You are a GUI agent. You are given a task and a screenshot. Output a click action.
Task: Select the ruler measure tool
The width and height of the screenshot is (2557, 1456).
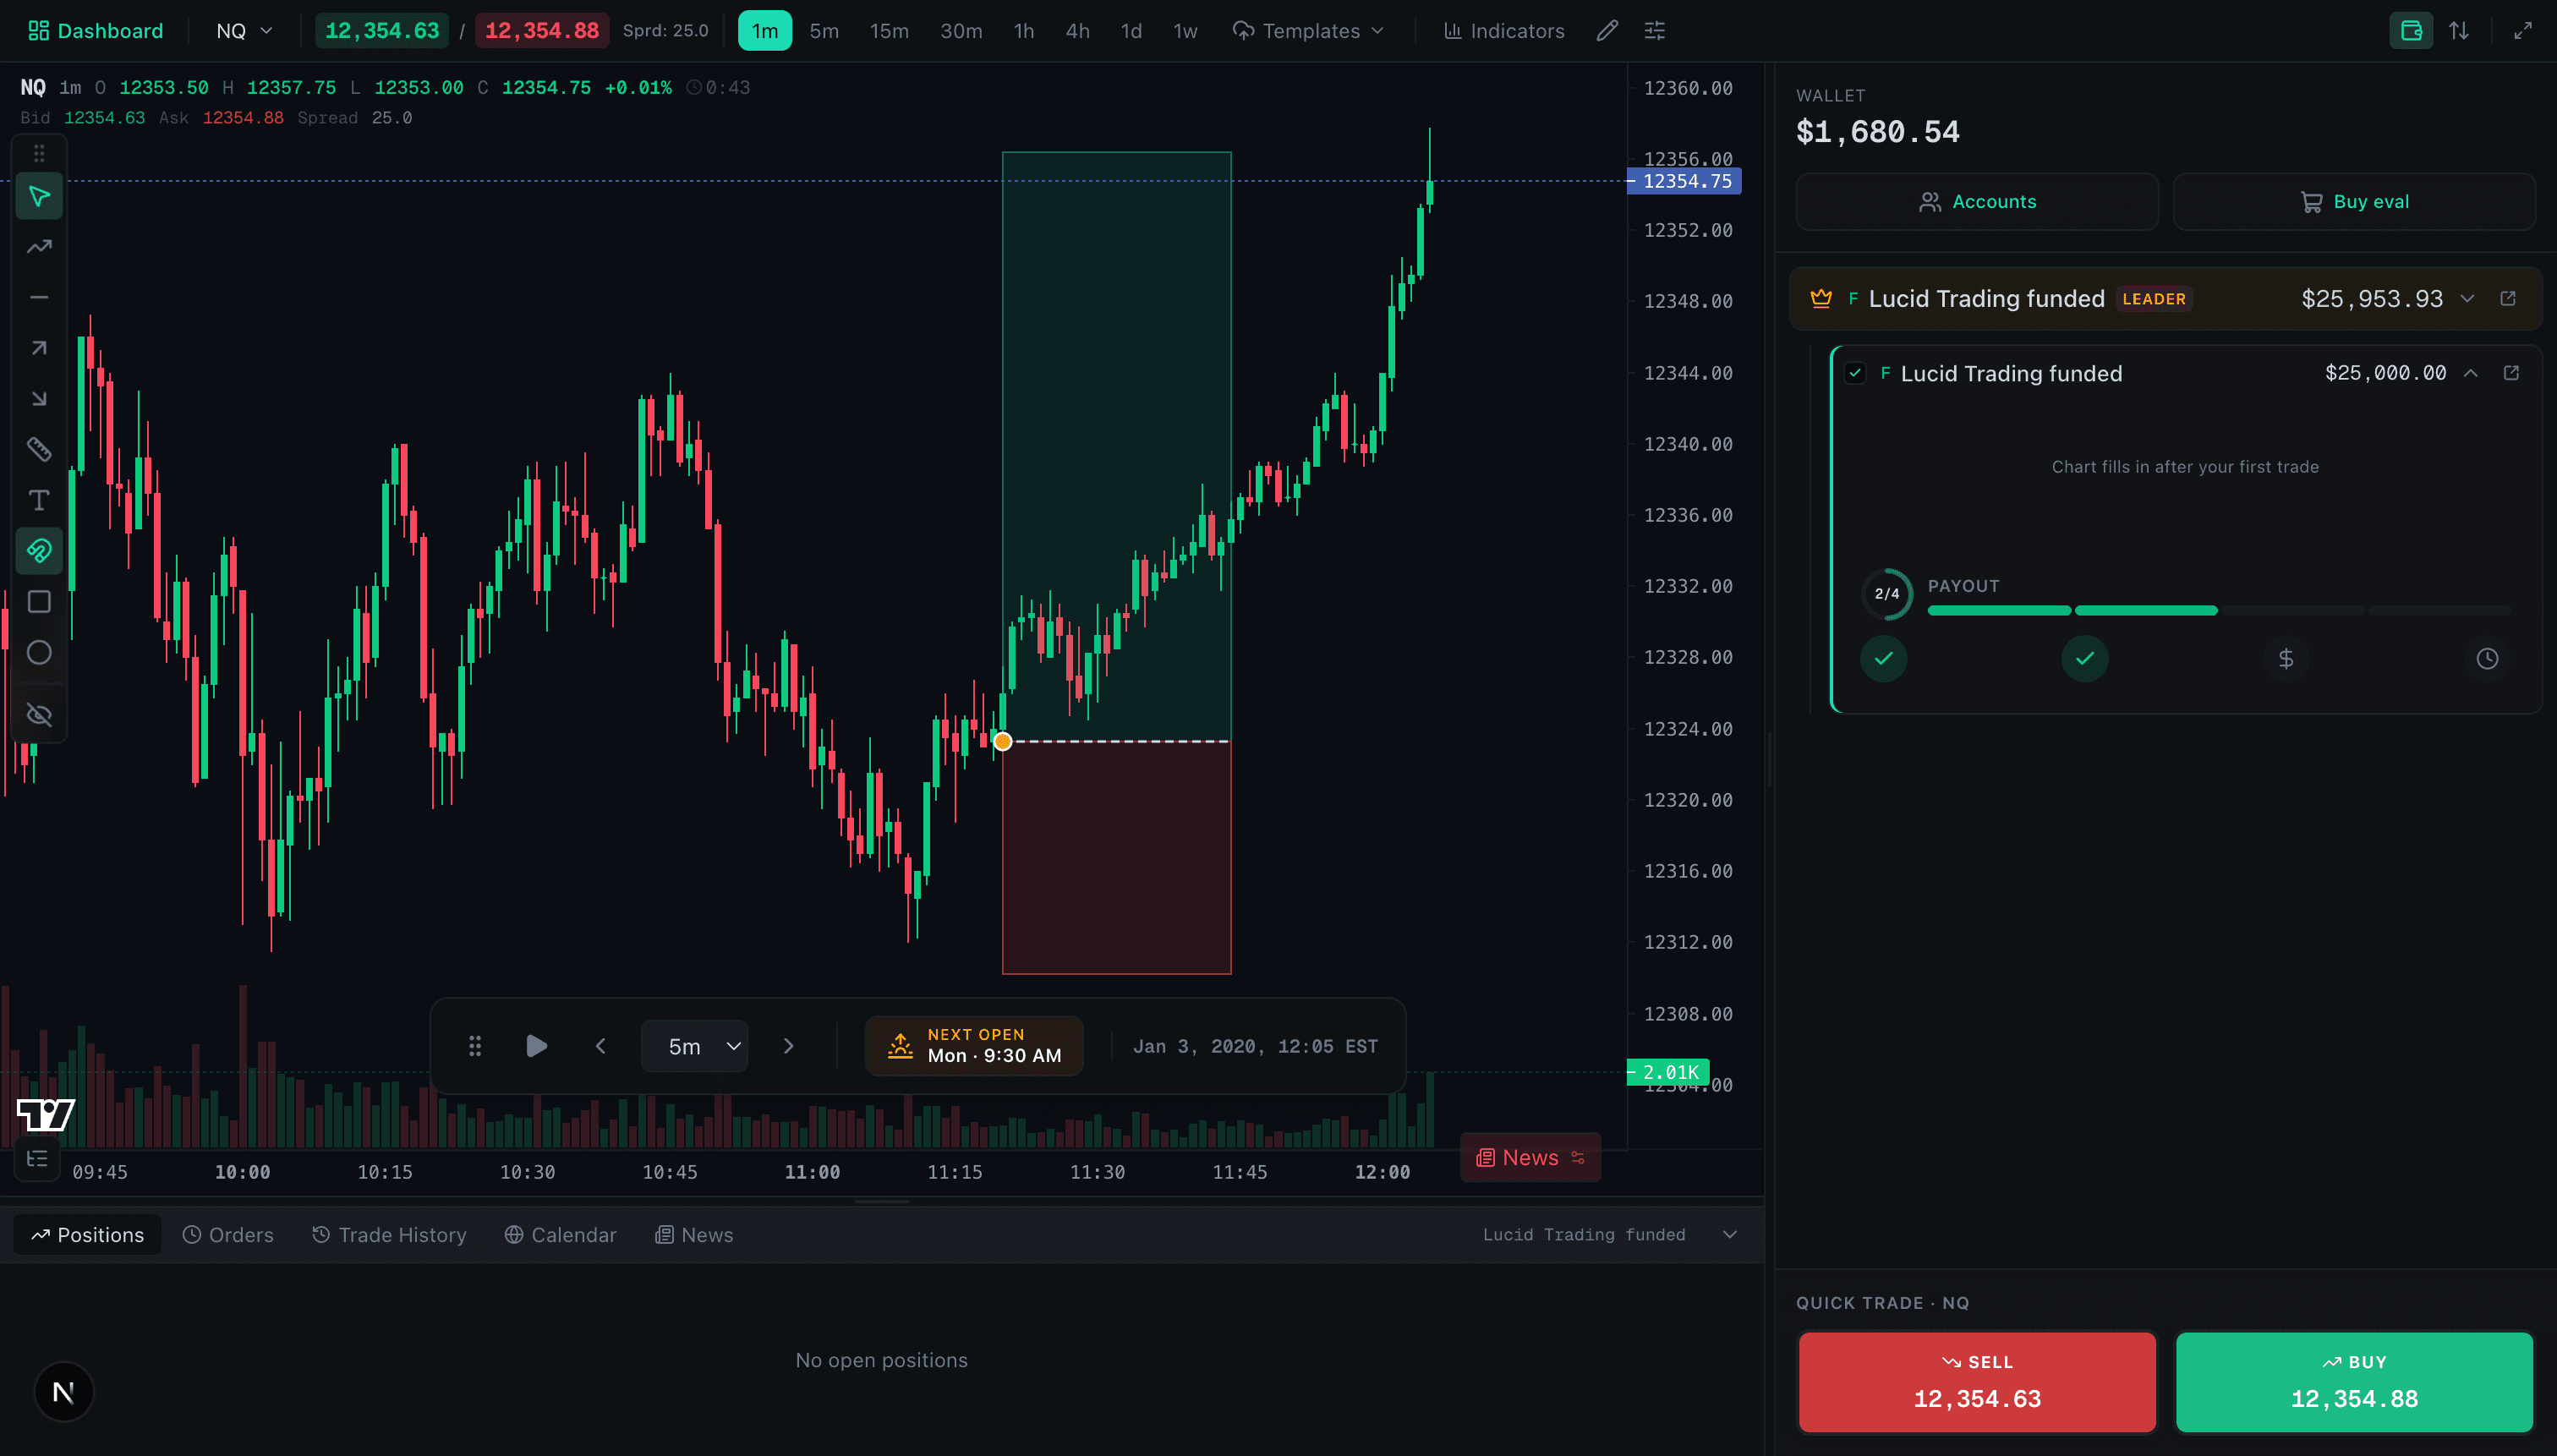[39, 450]
